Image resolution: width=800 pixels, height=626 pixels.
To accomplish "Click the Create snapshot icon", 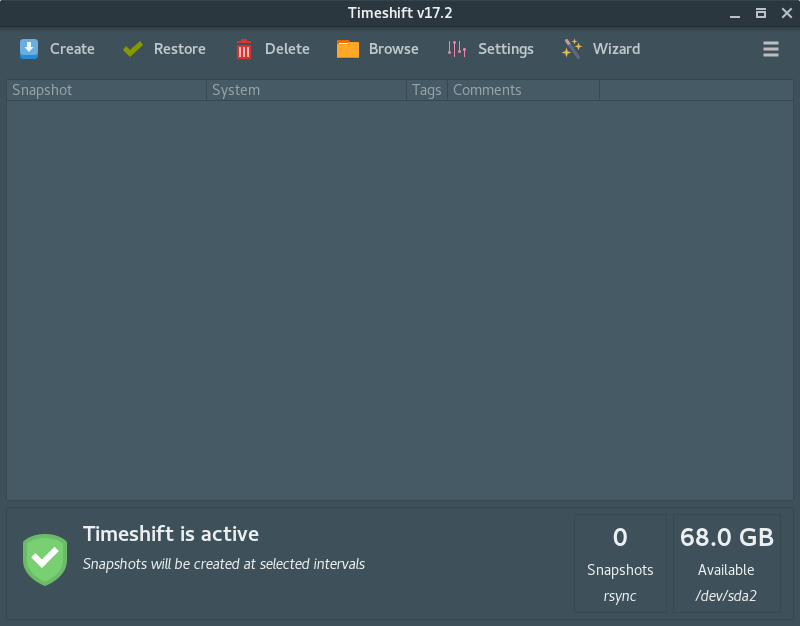I will pos(29,48).
